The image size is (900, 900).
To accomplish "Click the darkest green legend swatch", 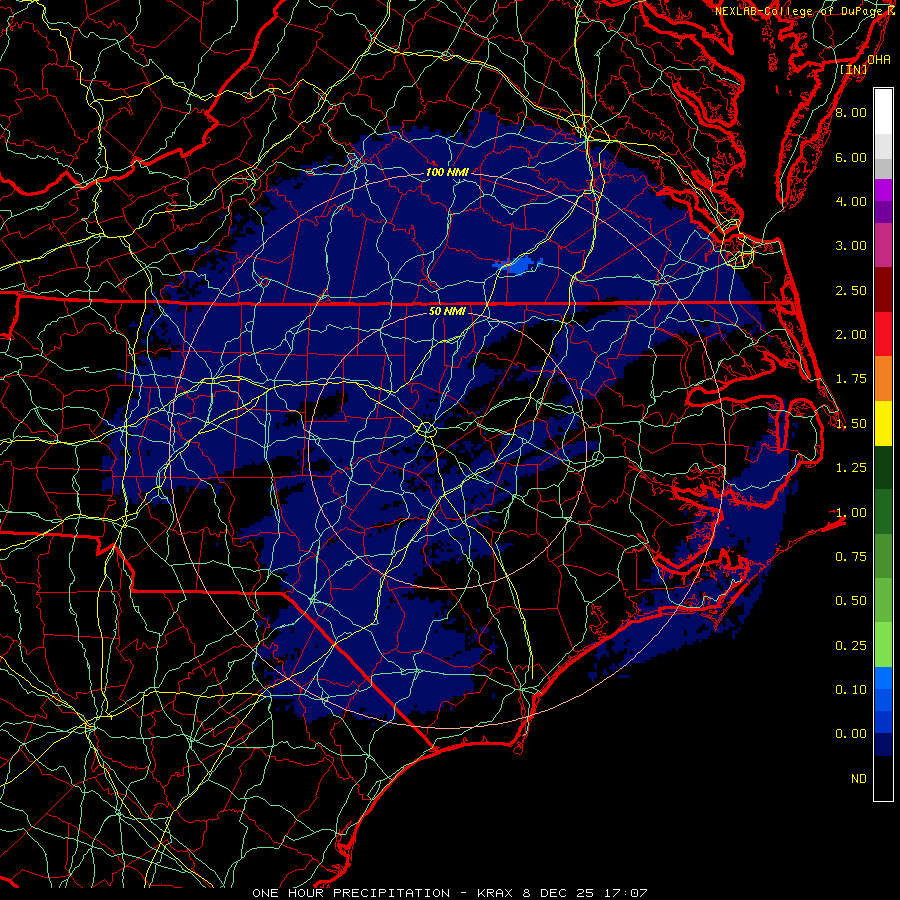I will [x=883, y=467].
